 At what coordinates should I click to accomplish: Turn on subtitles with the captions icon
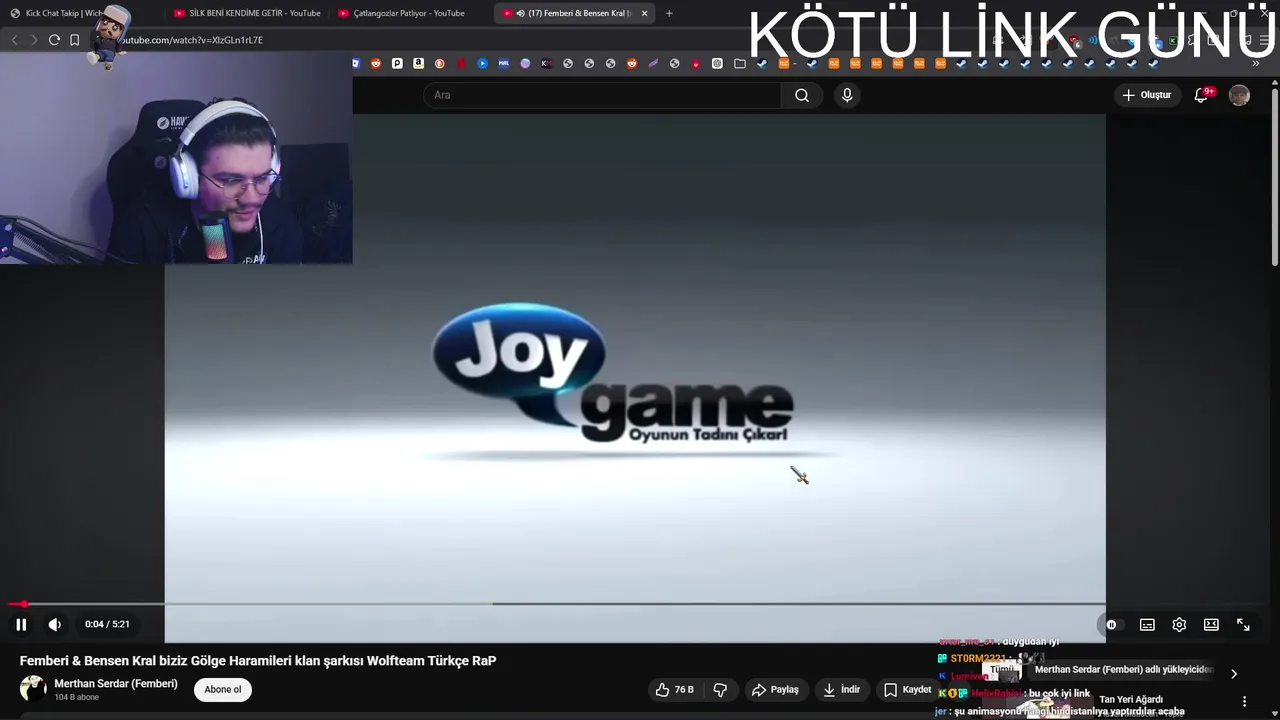coord(1147,624)
